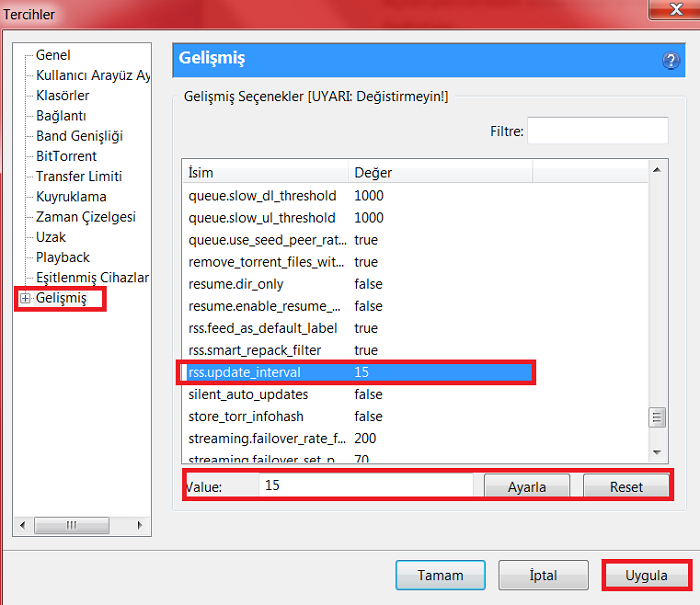Apply changes with the Uygula button
This screenshot has width=700, height=605.
pos(646,575)
